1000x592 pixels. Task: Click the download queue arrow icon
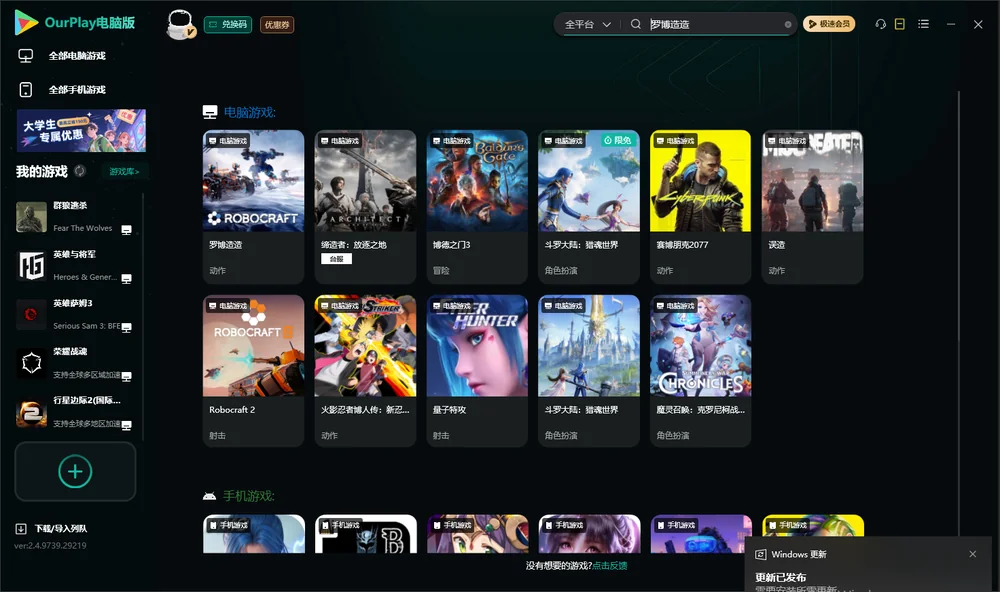(21, 529)
